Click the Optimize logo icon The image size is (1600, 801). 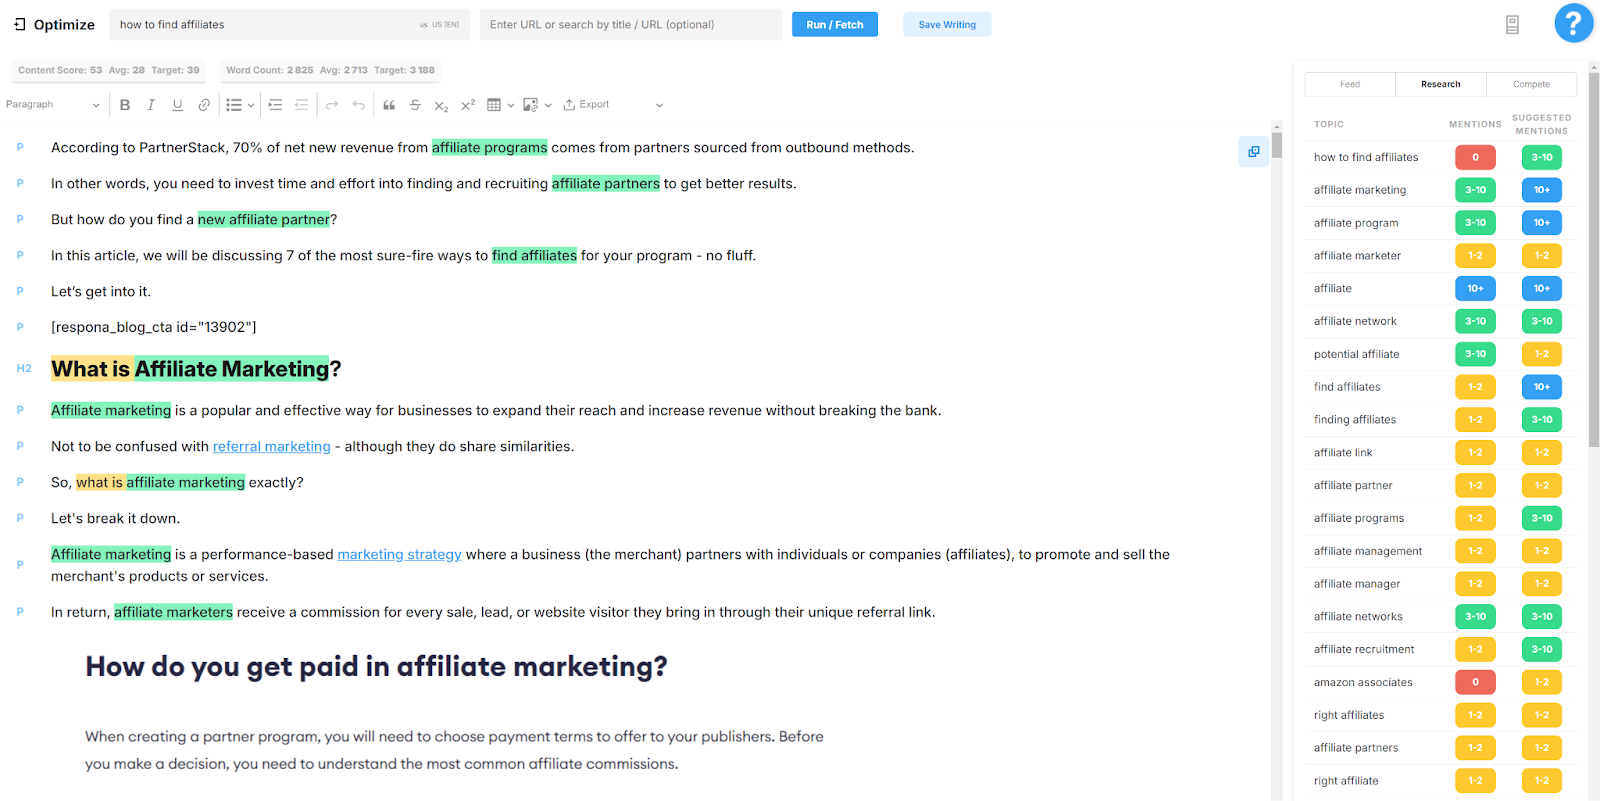tap(20, 24)
